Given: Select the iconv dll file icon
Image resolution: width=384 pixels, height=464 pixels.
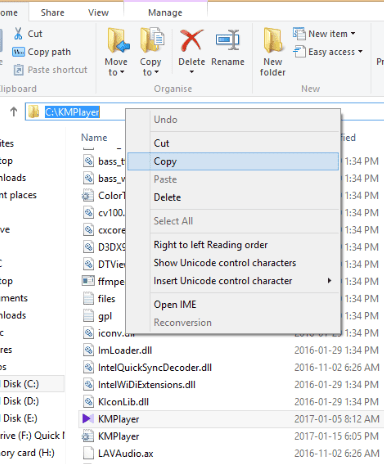Looking at the screenshot, I should pyautogui.click(x=88, y=333).
